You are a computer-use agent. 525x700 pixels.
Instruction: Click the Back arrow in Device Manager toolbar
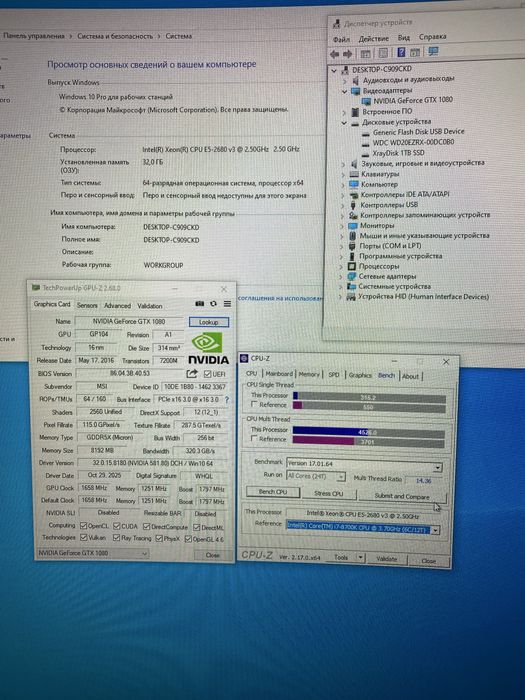click(334, 54)
